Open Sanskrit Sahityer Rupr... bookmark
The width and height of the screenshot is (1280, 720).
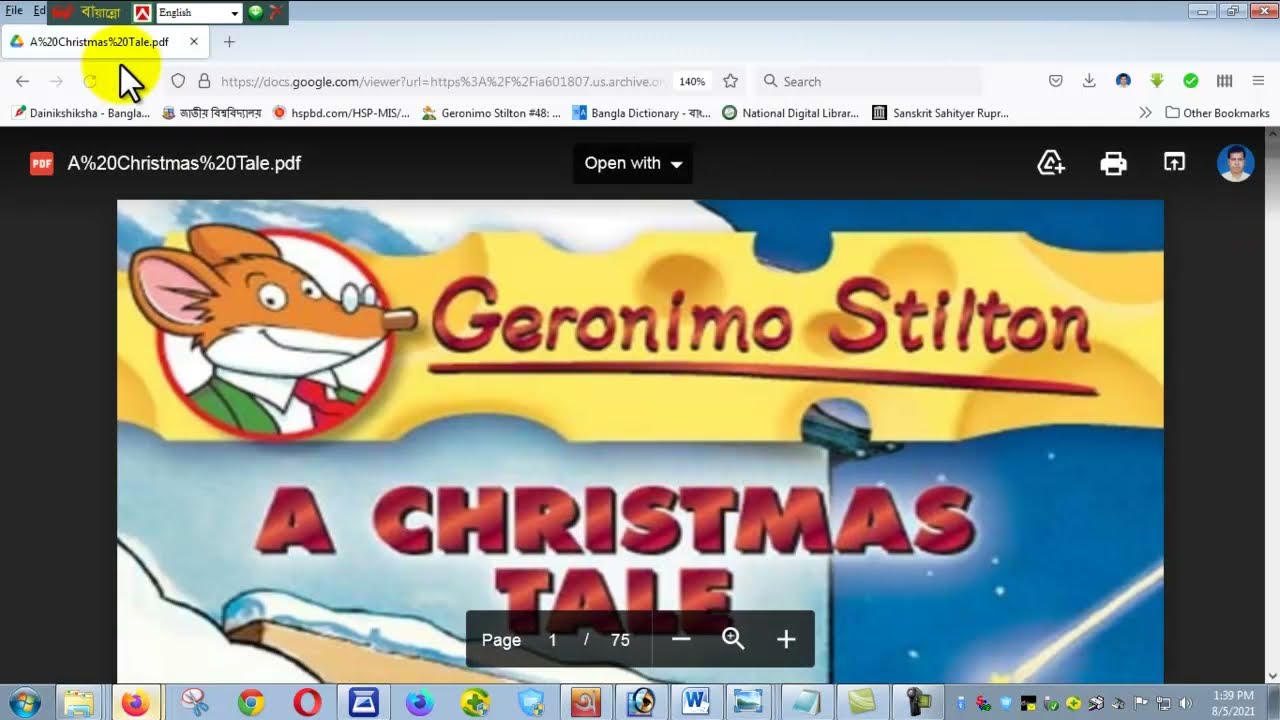pyautogui.click(x=941, y=113)
